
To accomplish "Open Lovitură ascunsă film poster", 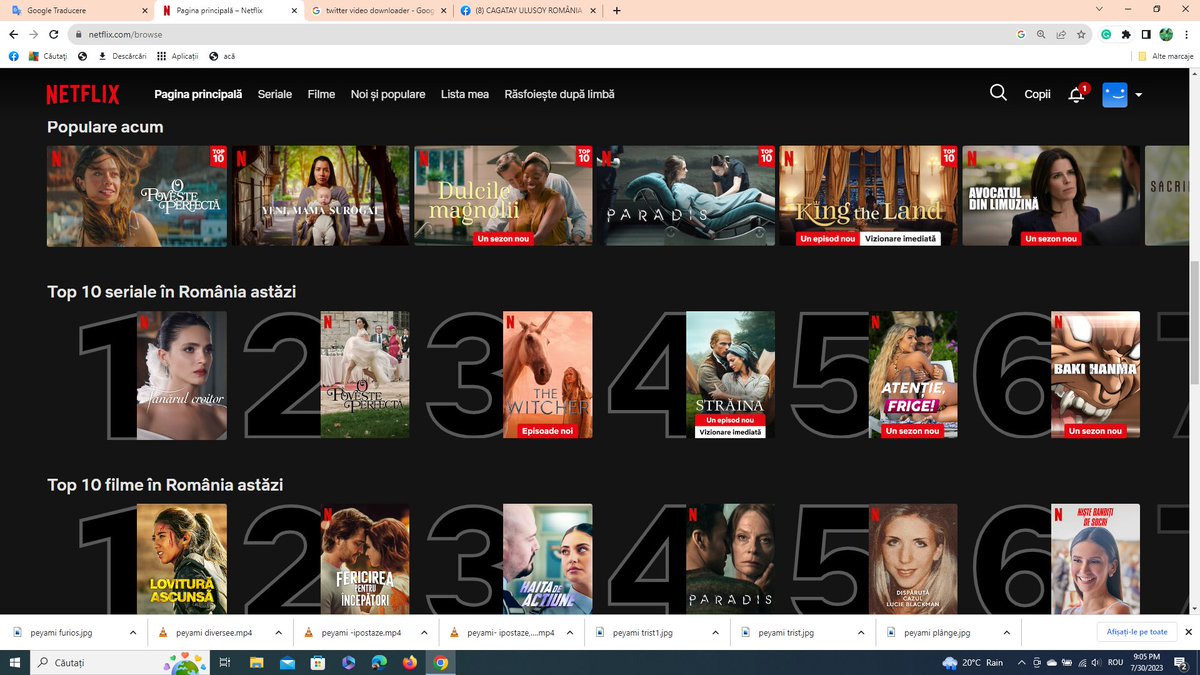I will [182, 559].
